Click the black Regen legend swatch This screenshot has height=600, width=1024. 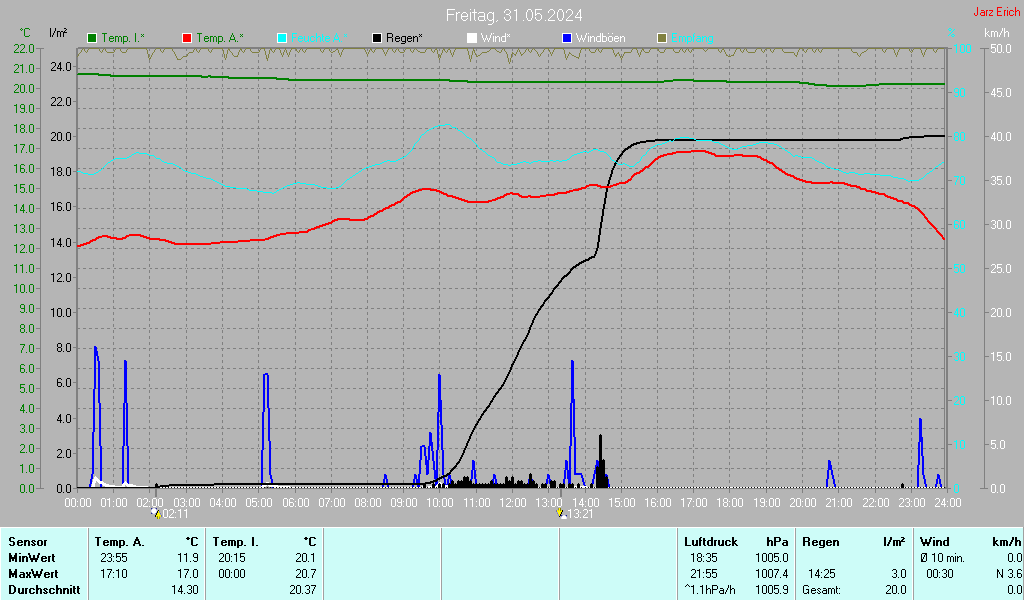(x=377, y=38)
